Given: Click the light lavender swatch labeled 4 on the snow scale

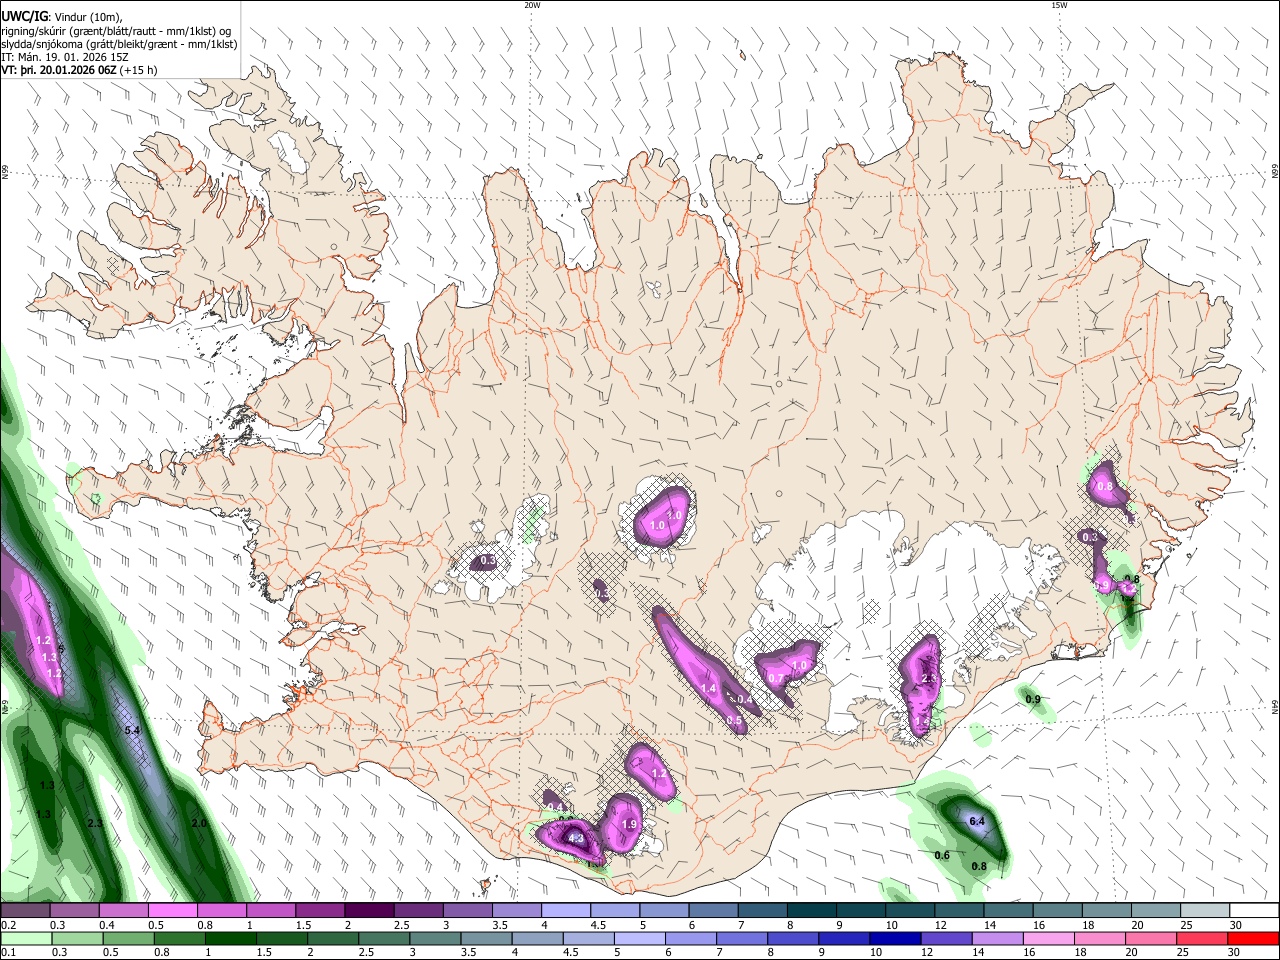Looking at the screenshot, I should (x=564, y=910).
